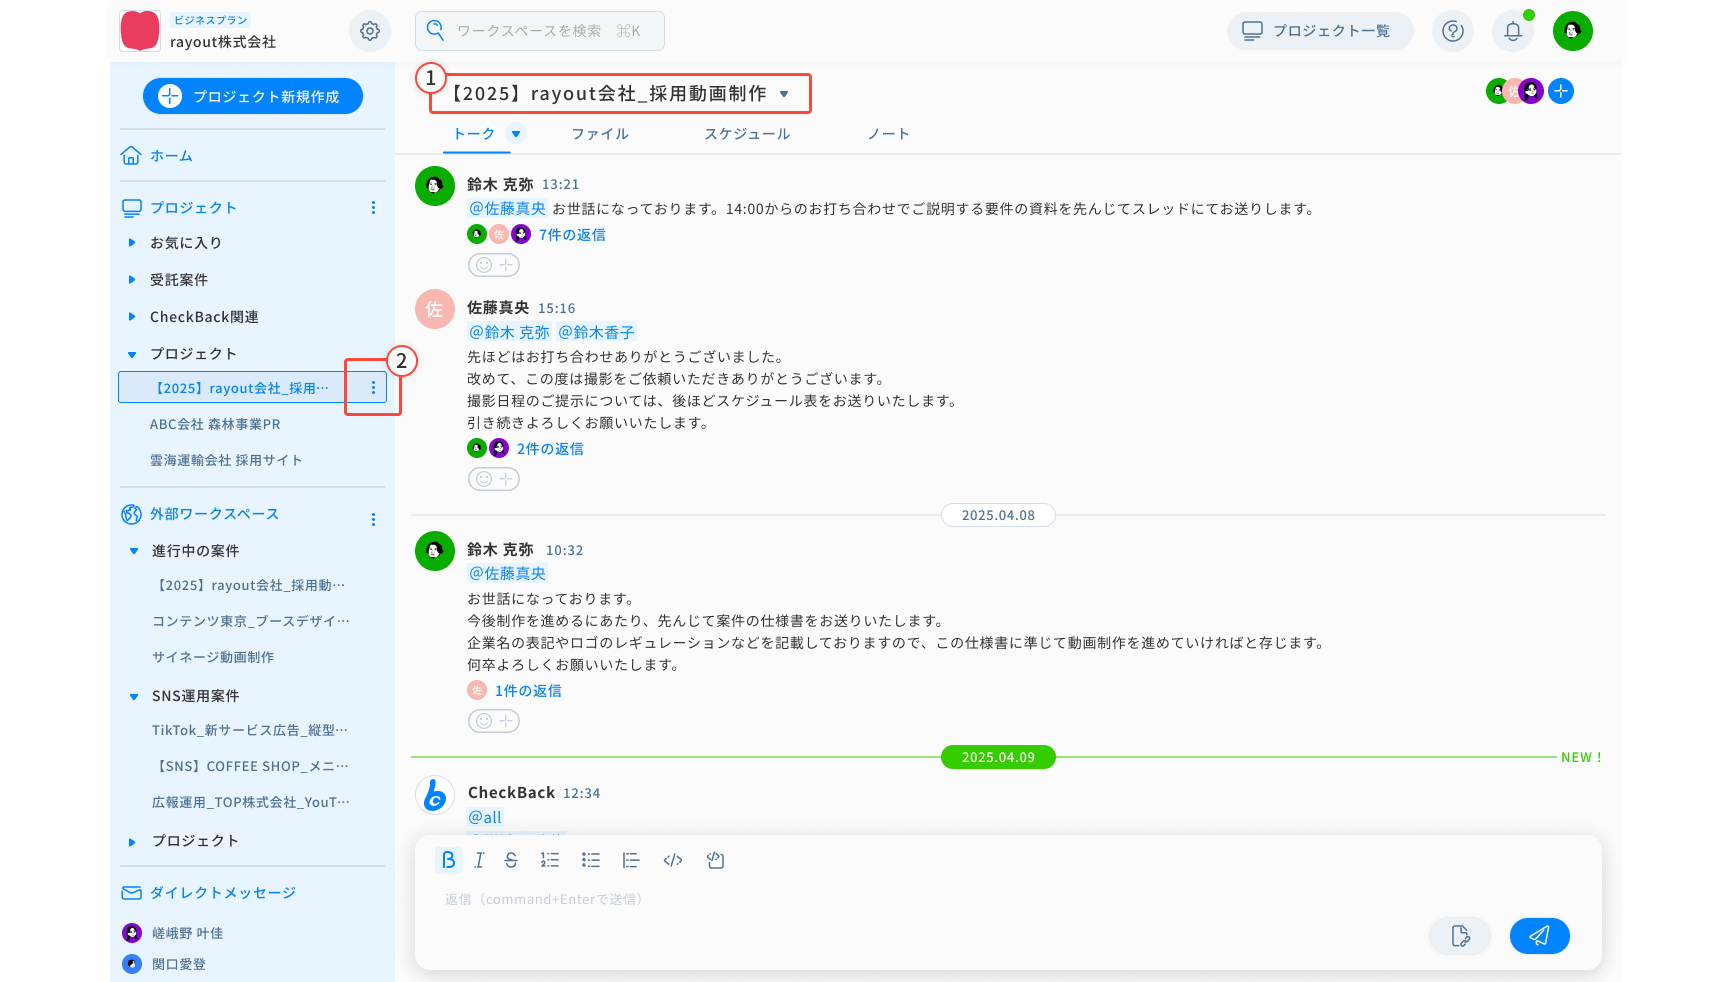The image size is (1732, 982).
Task: Insert a block quote in reply
Action: 631,860
